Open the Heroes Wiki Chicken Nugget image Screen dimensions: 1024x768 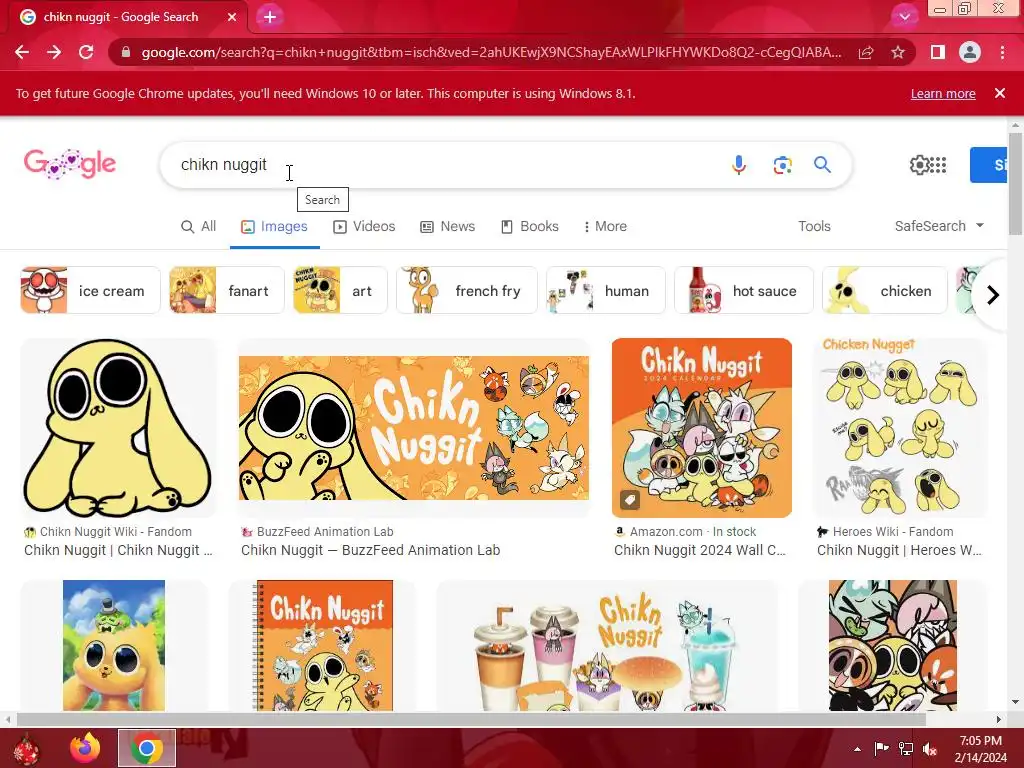(900, 428)
